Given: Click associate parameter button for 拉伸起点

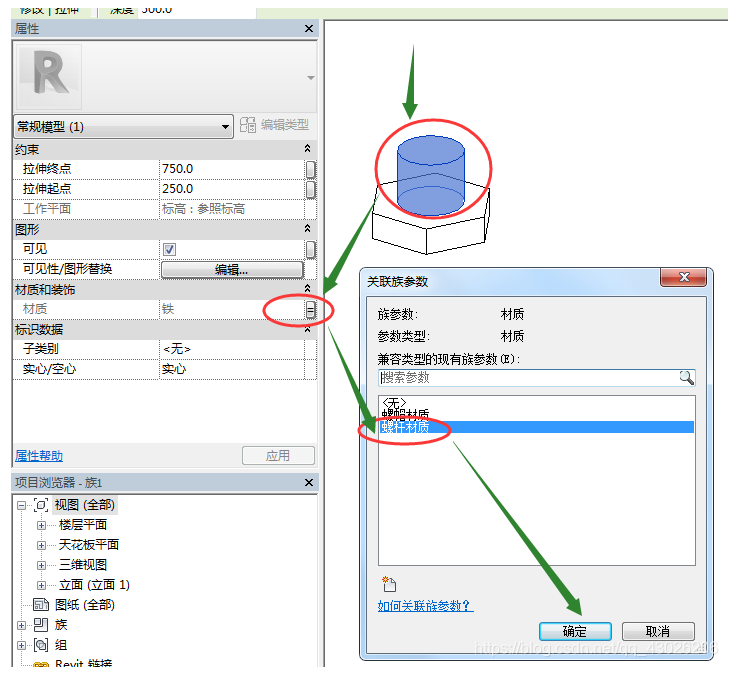Looking at the screenshot, I should pyautogui.click(x=311, y=189).
